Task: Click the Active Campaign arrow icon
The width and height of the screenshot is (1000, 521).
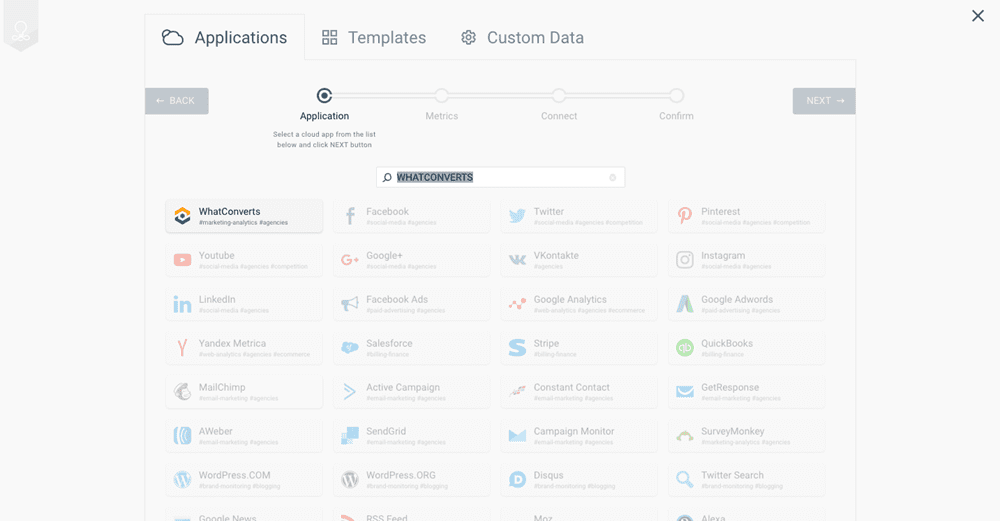Action: point(350,392)
